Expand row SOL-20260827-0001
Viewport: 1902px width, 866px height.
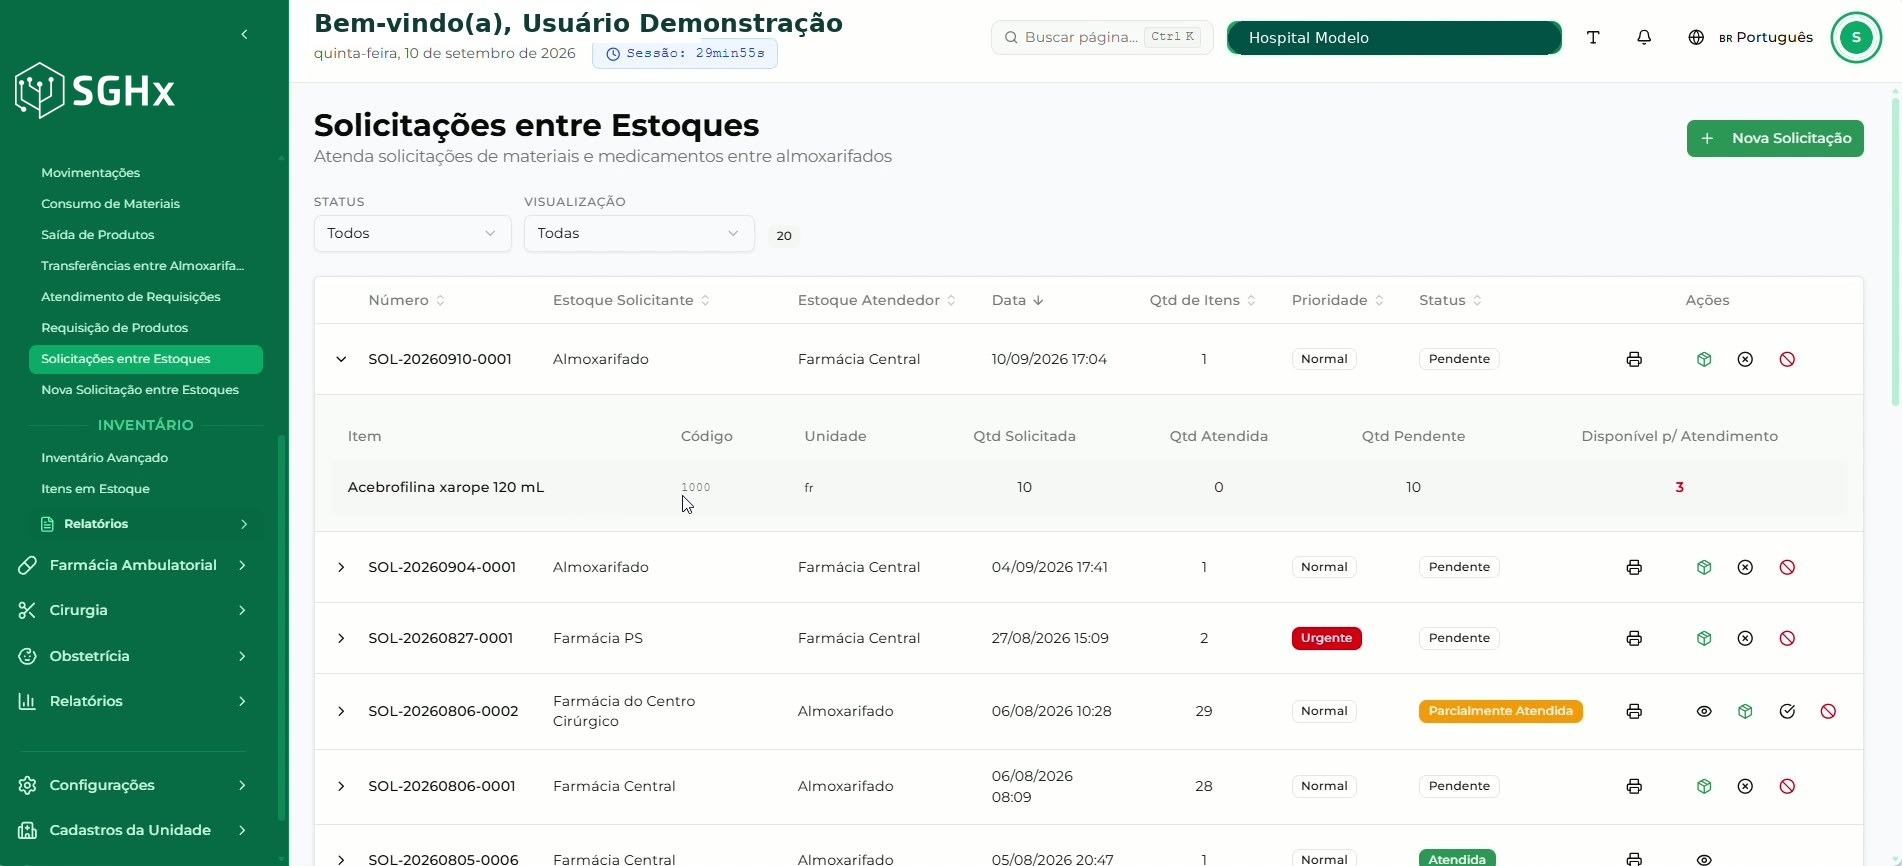point(341,638)
